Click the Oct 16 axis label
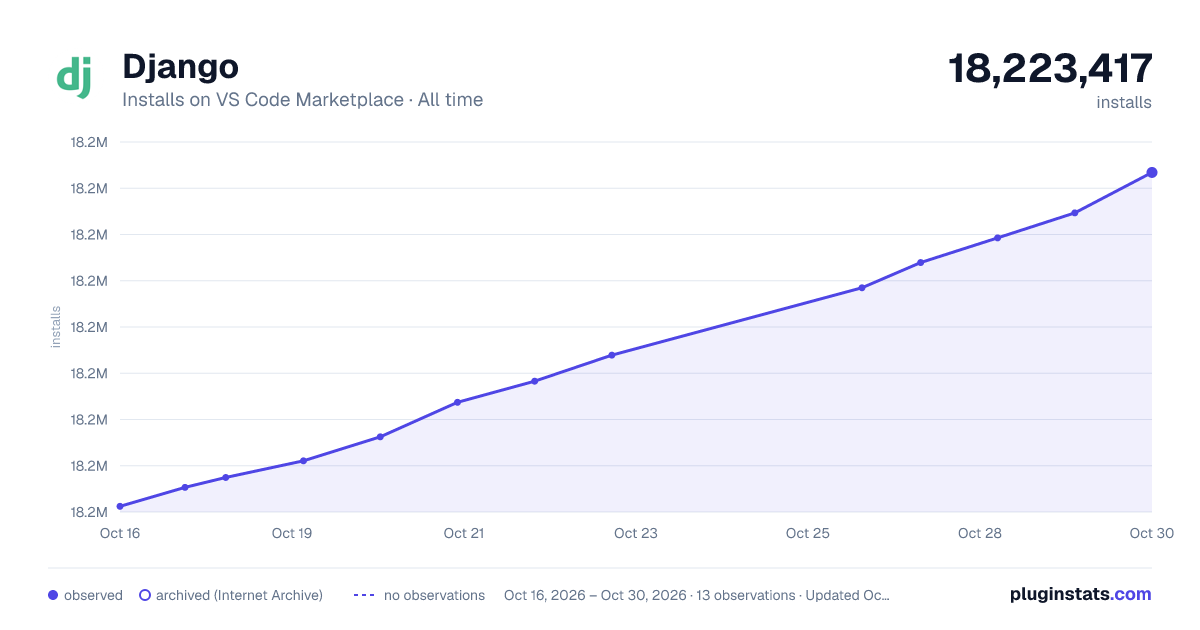Screen dimensions: 1200x630 pos(120,533)
